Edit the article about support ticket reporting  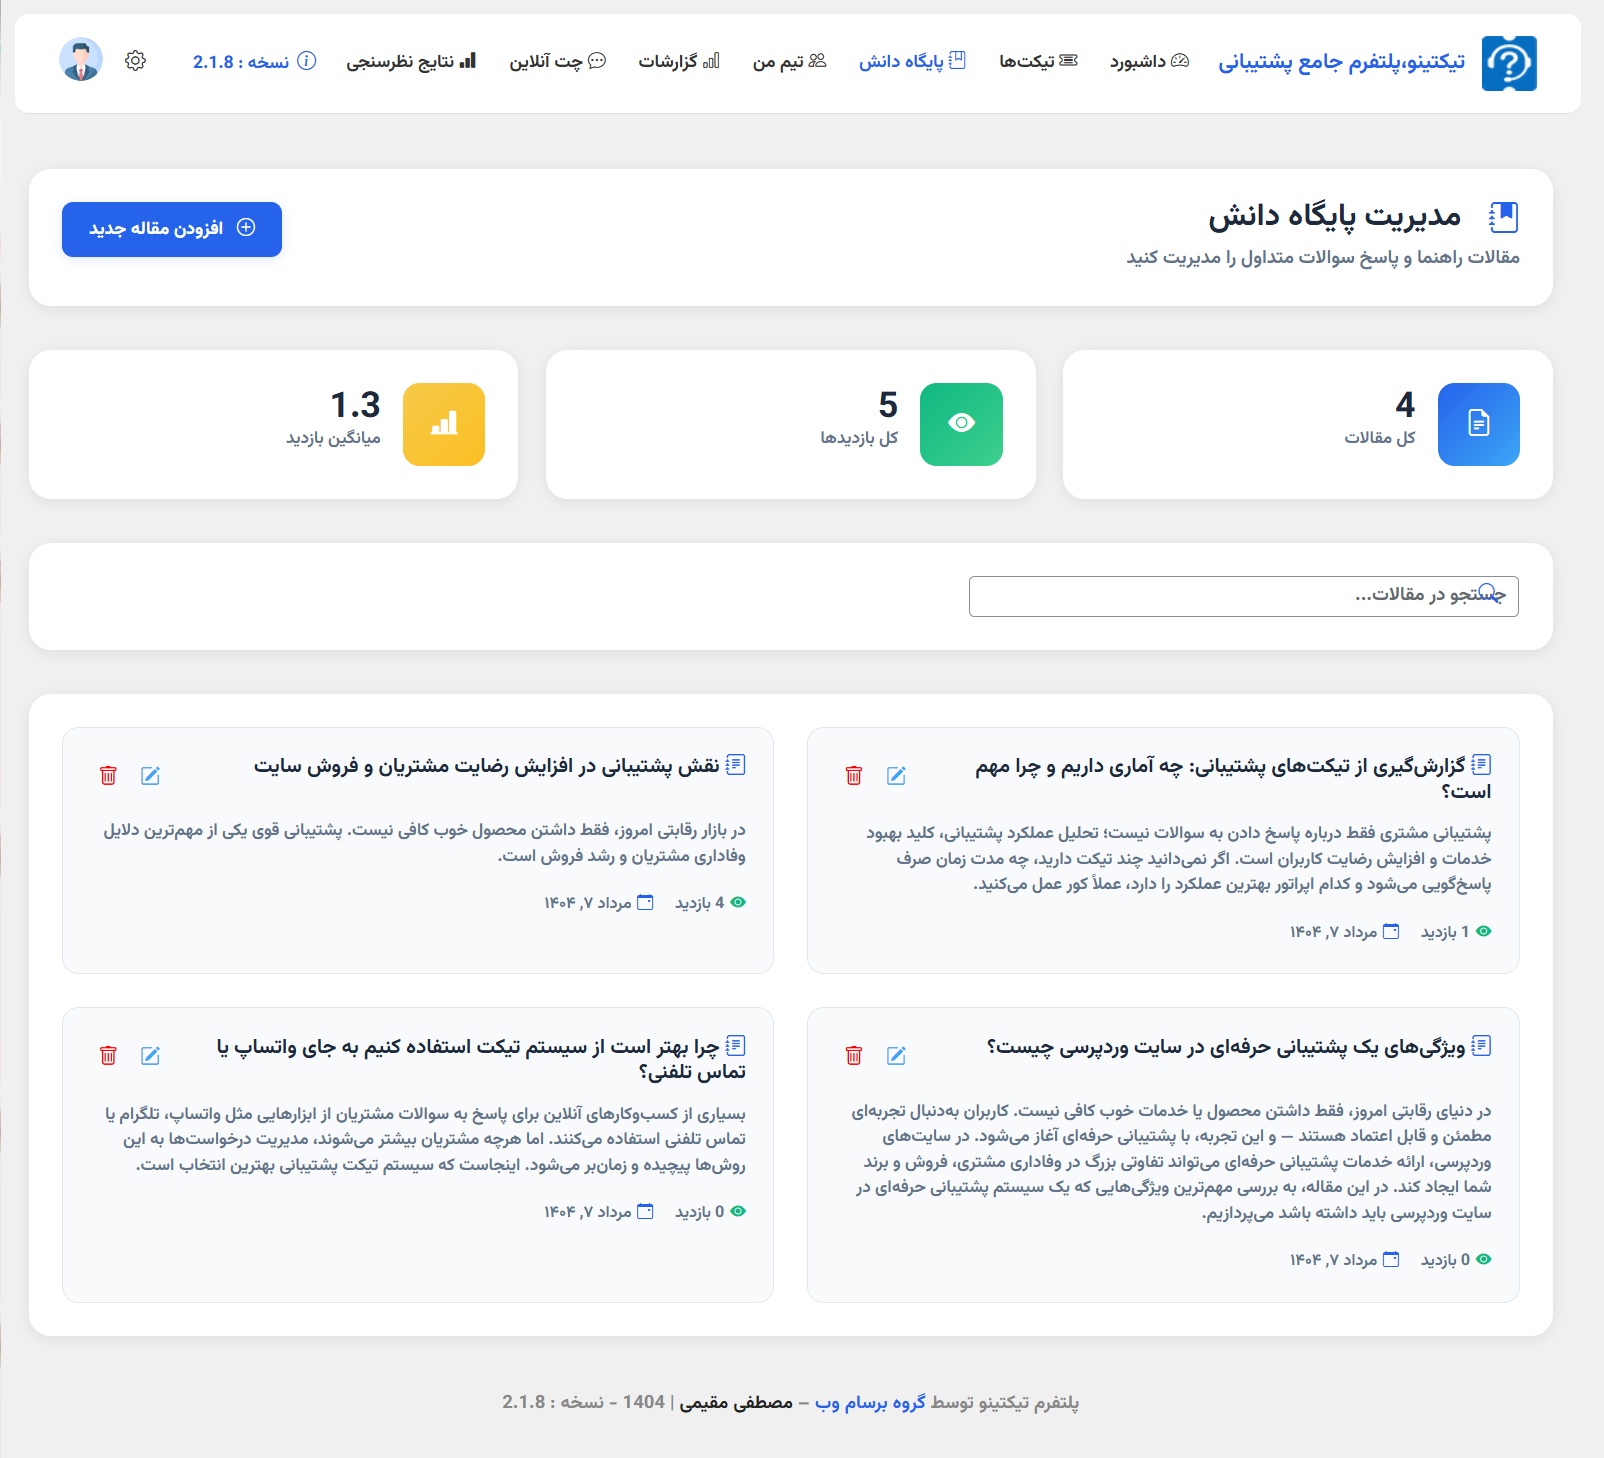coord(896,776)
